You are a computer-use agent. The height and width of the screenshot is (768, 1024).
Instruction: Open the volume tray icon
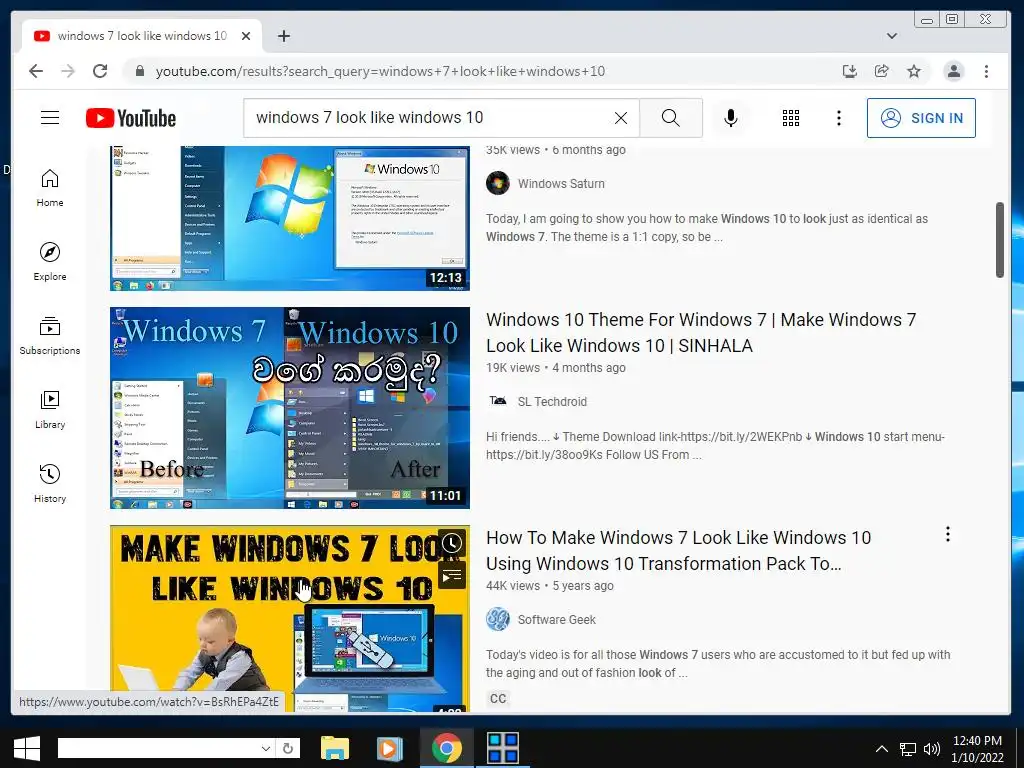[x=932, y=749]
